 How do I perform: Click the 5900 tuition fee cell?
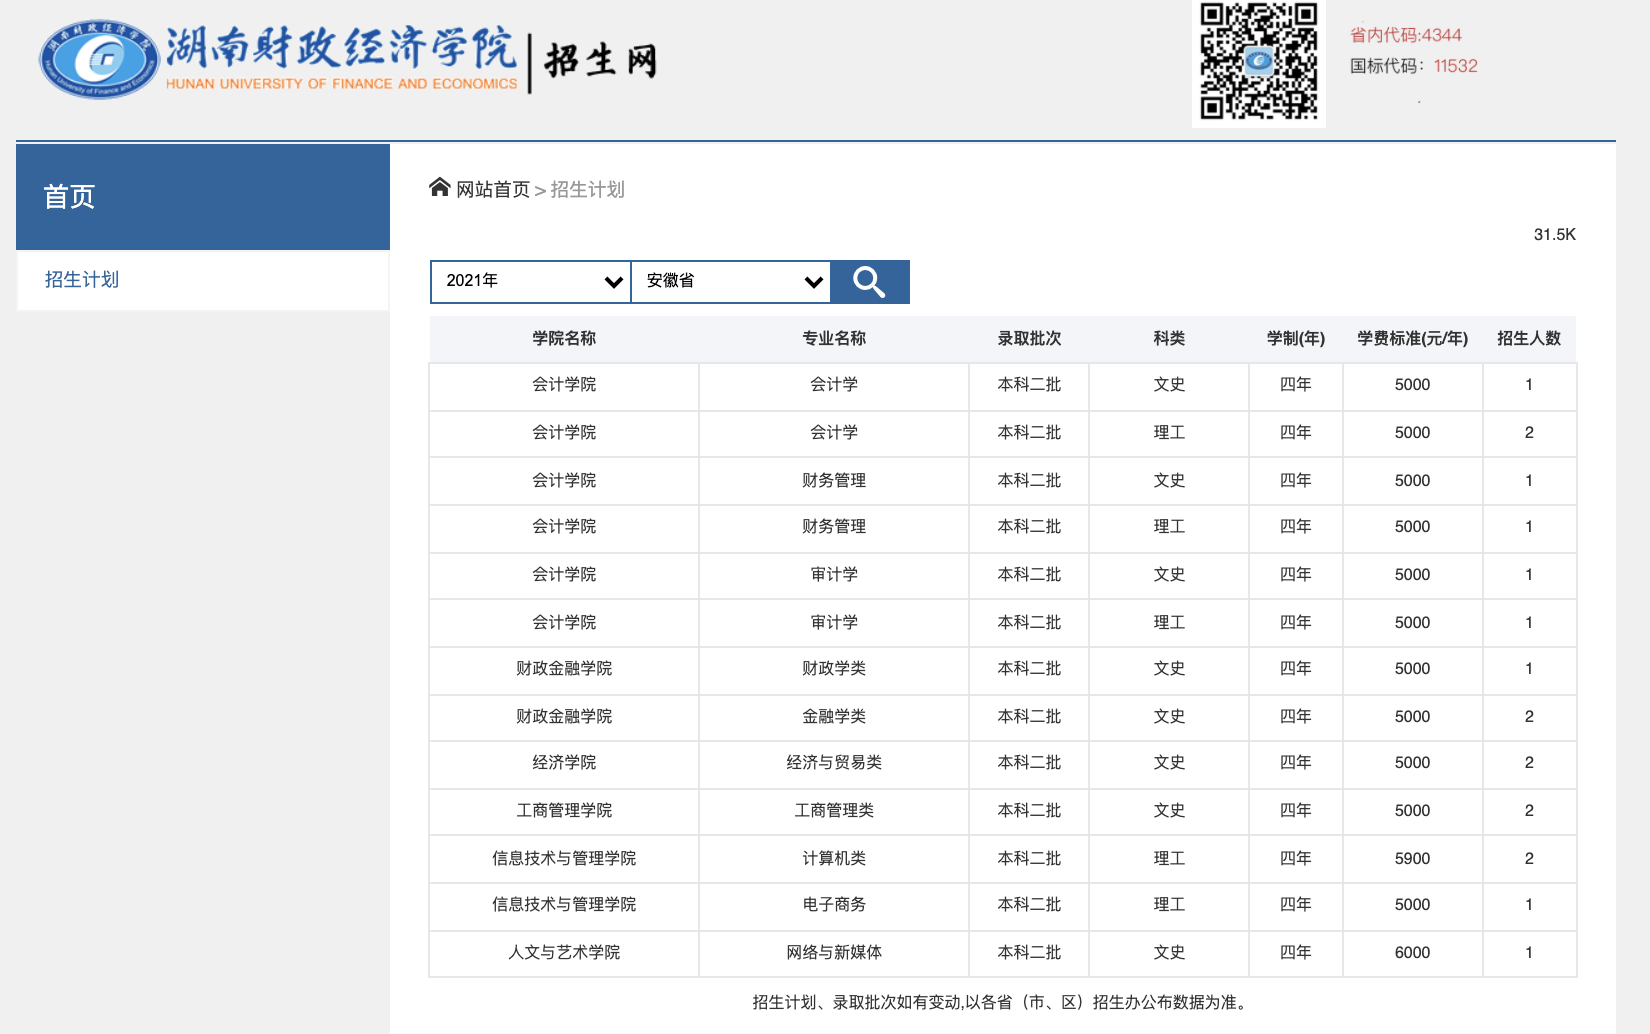tap(1412, 859)
